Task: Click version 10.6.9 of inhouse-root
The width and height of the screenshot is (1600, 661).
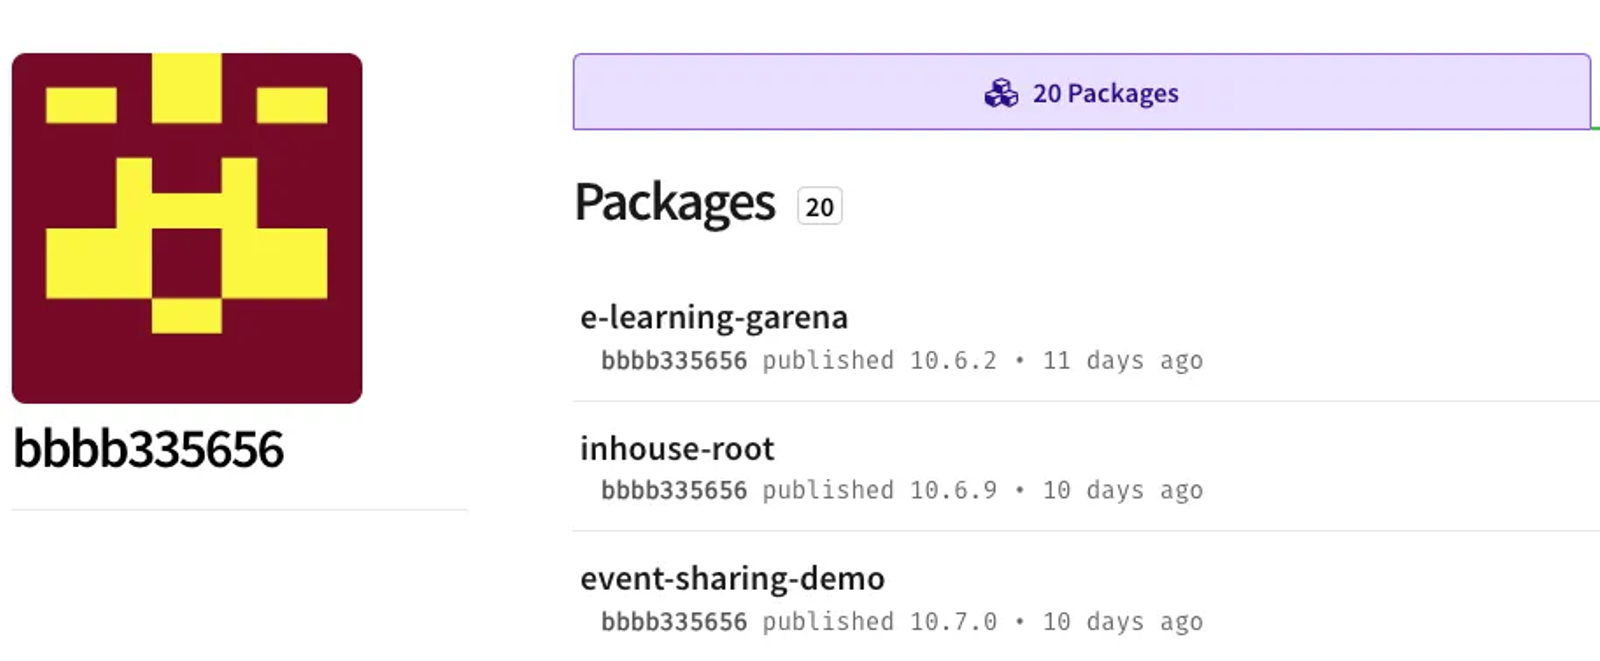Action: pyautogui.click(x=953, y=491)
